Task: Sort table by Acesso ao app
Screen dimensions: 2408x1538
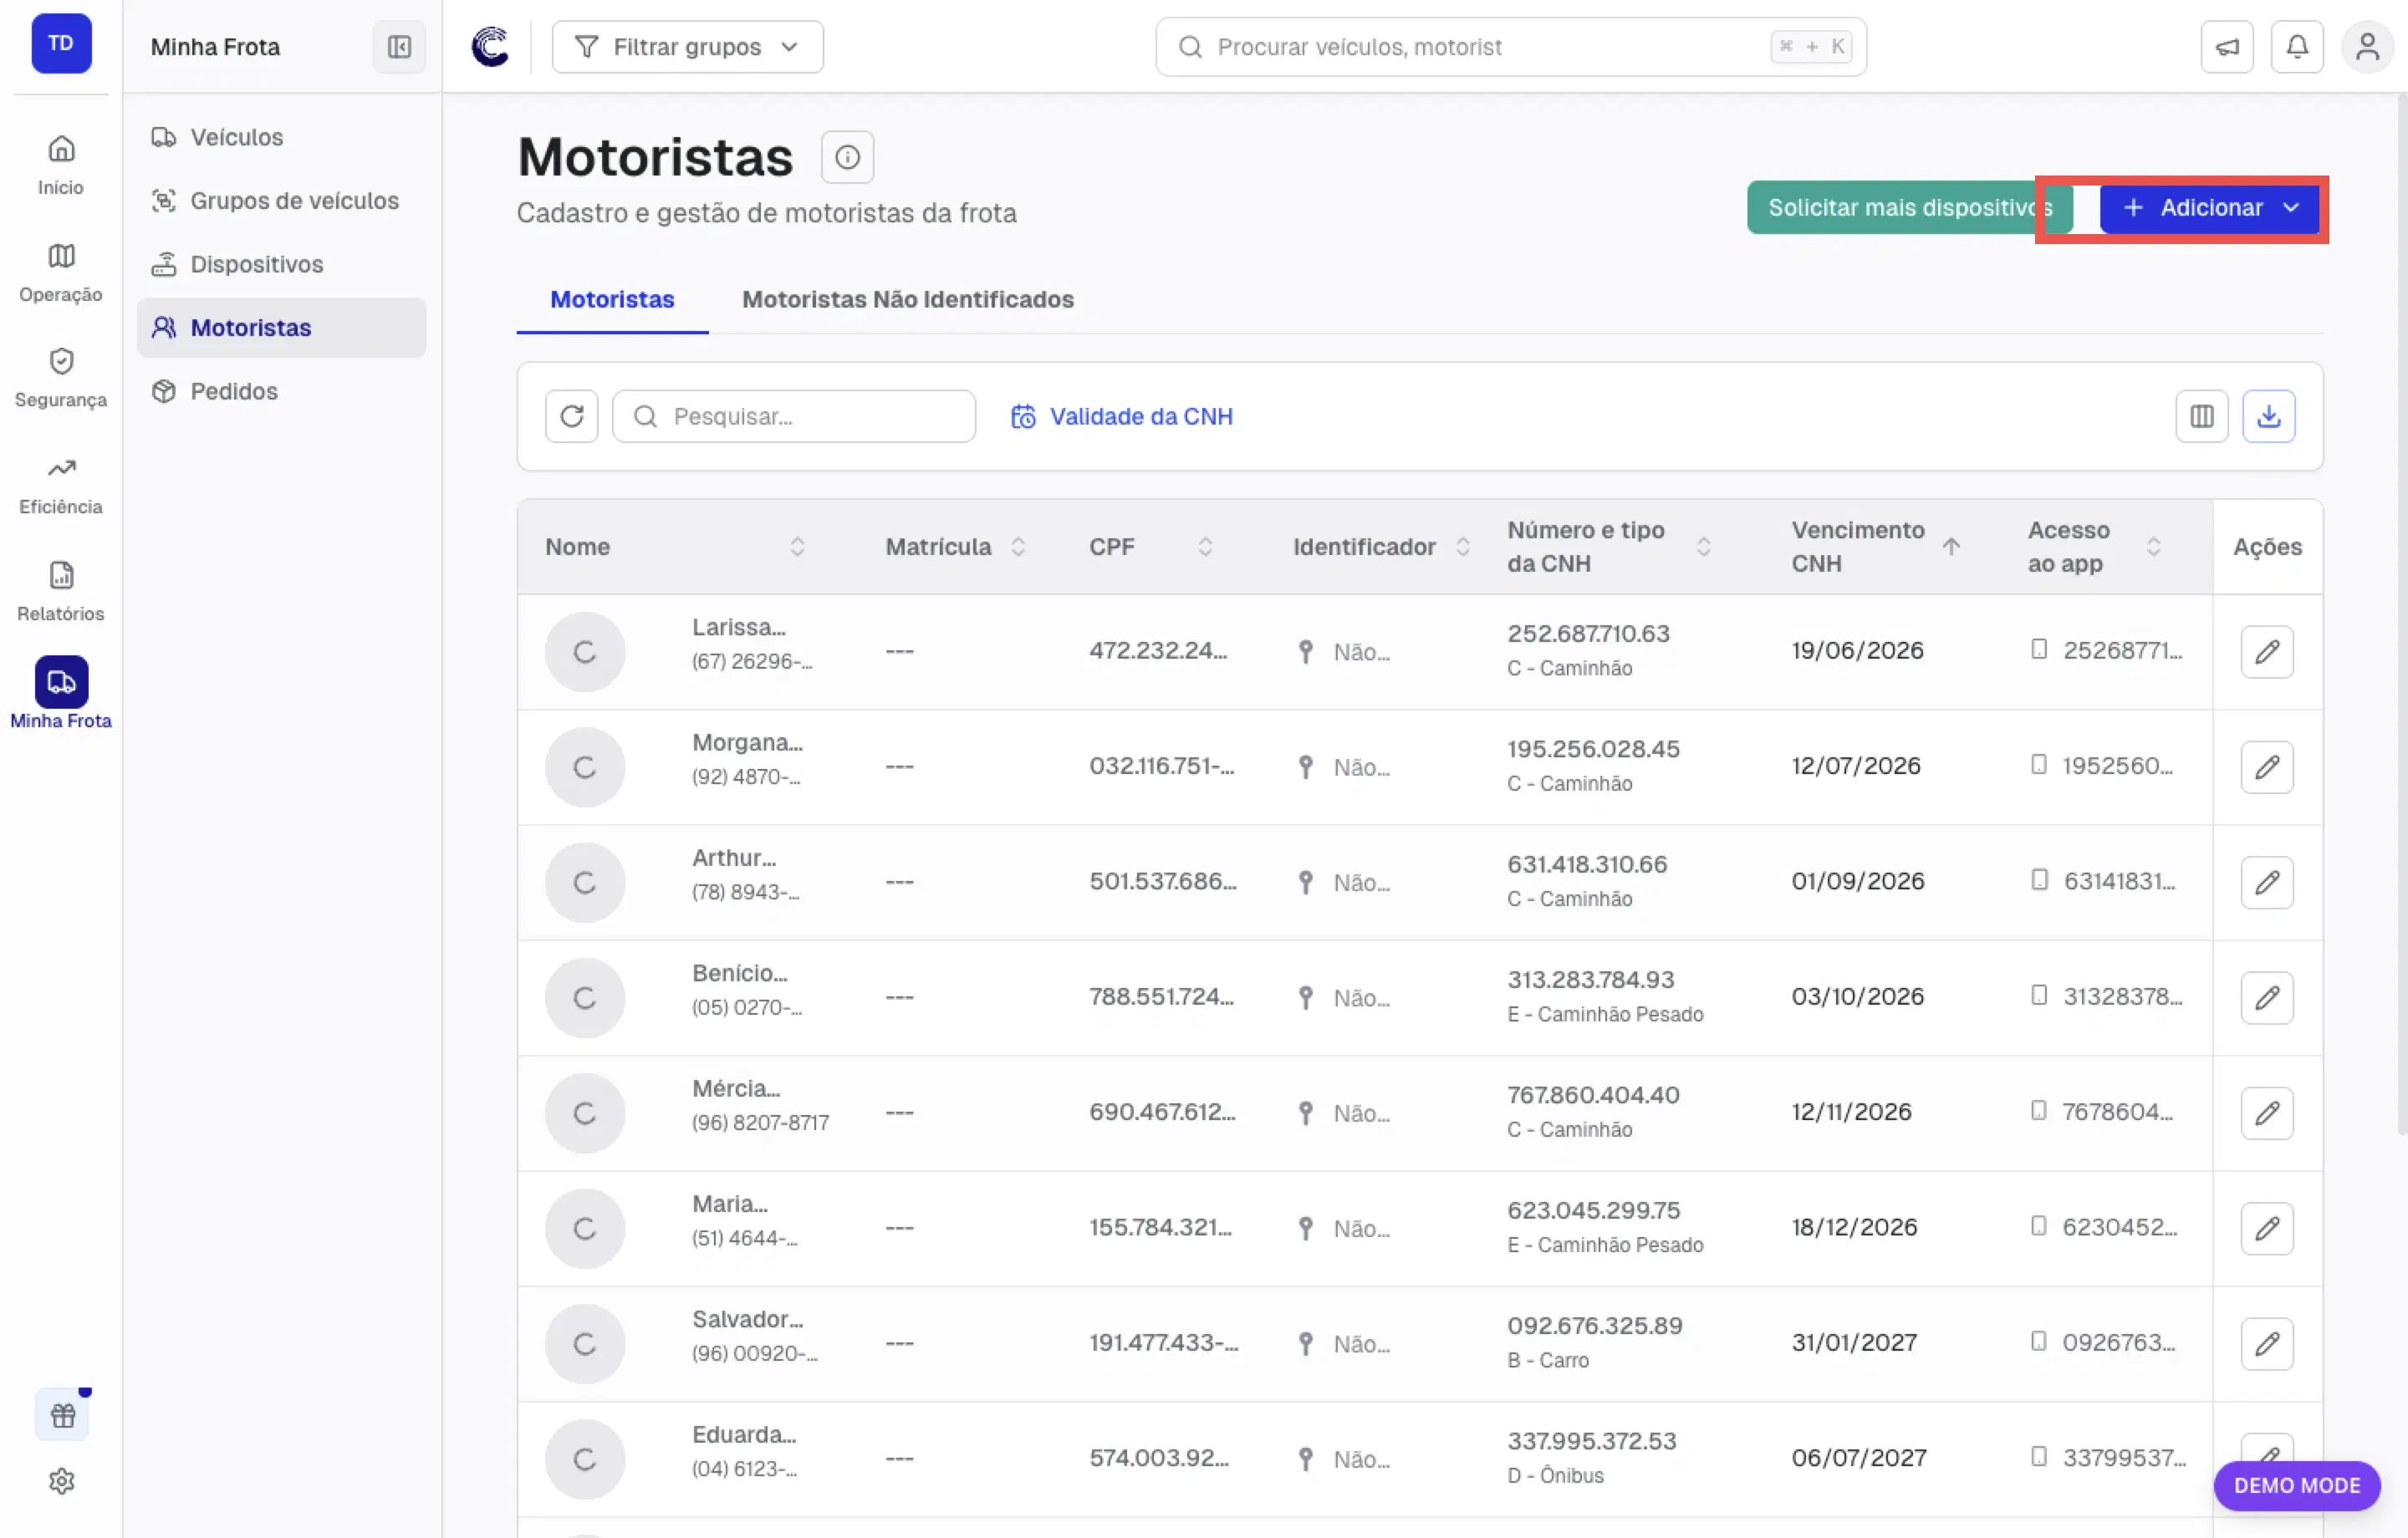Action: 2153,547
